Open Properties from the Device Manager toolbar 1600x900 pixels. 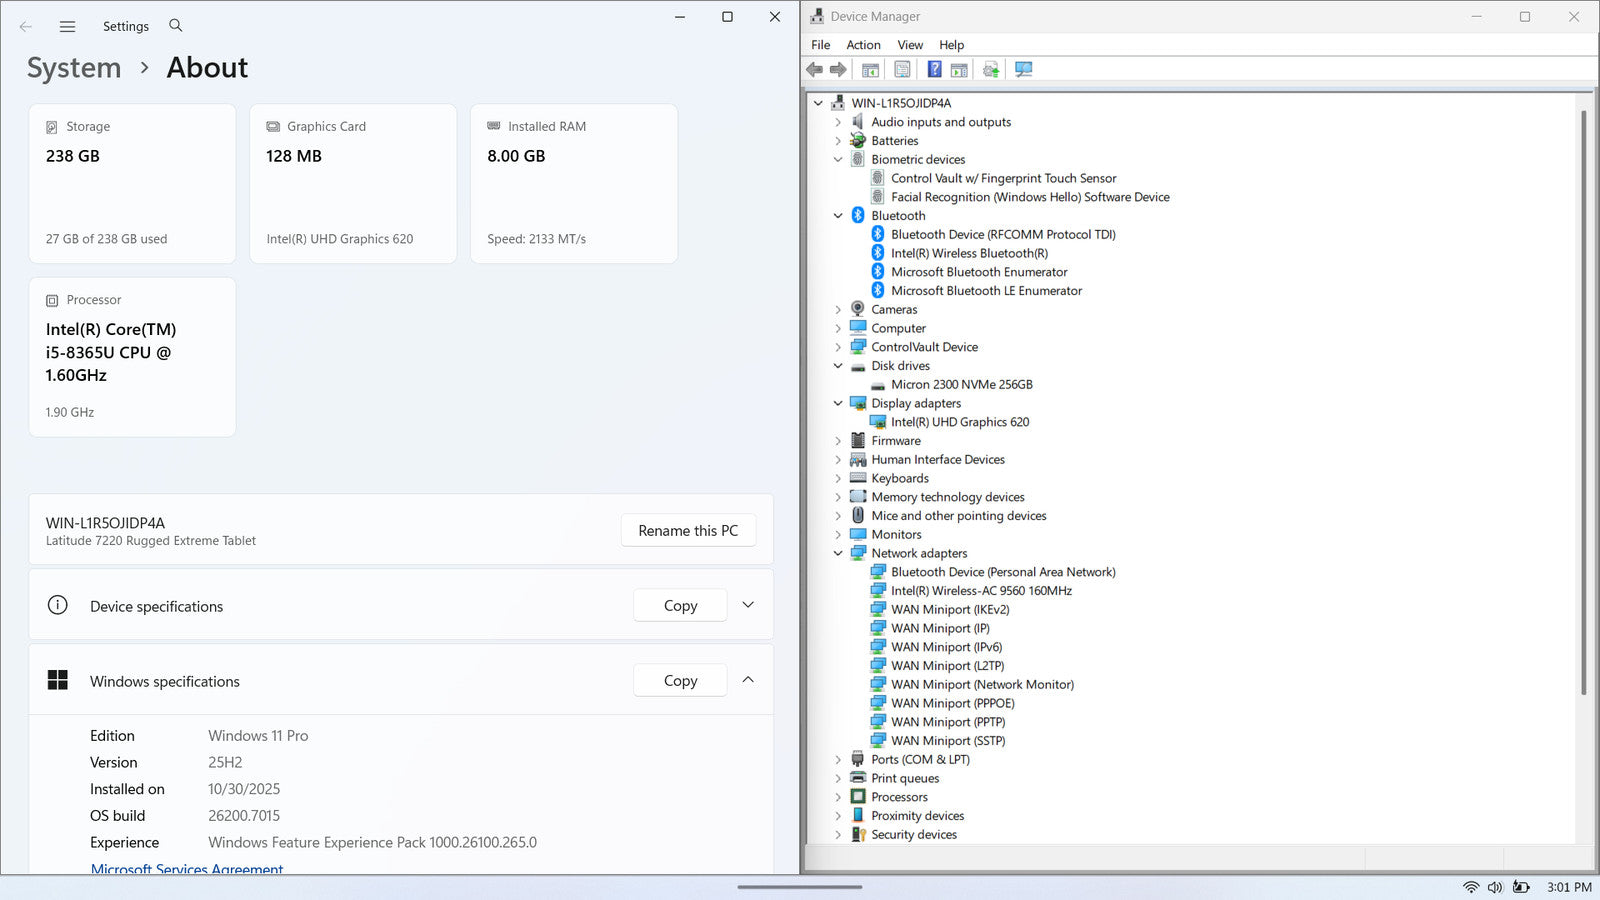point(902,69)
